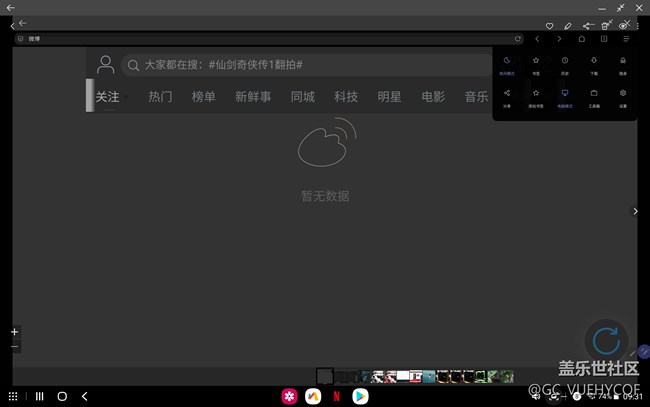Click the taskbar back chevron
Screen dimensions: 650x407
pos(85,397)
